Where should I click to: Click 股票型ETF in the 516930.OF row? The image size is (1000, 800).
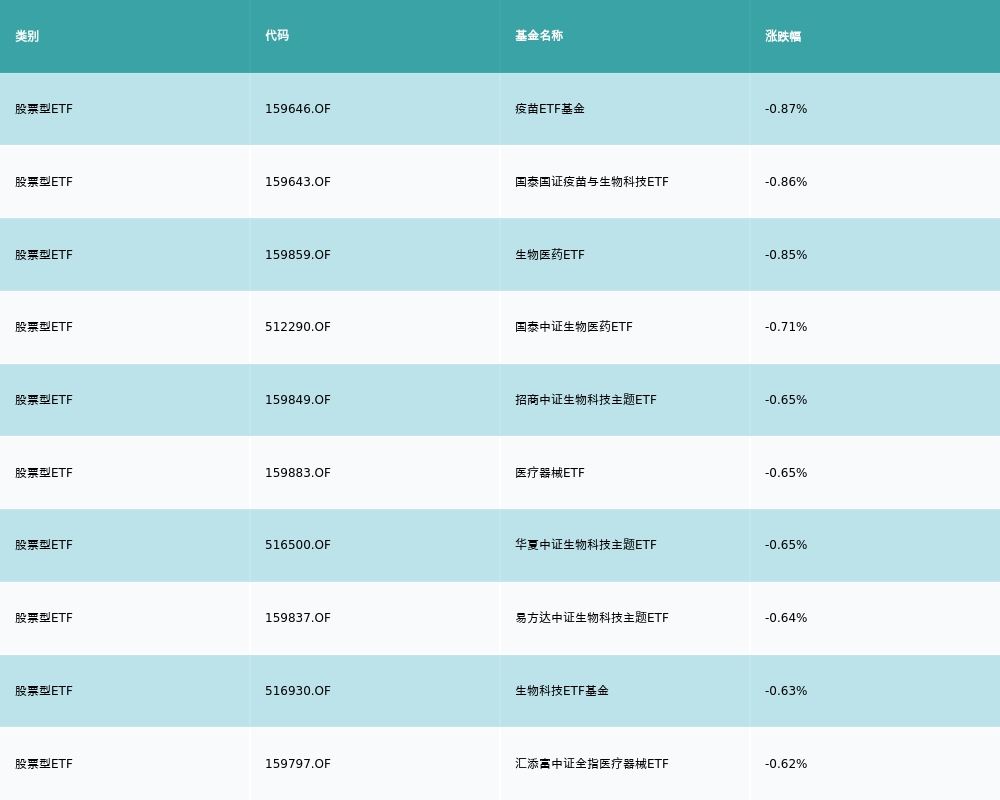tap(44, 691)
